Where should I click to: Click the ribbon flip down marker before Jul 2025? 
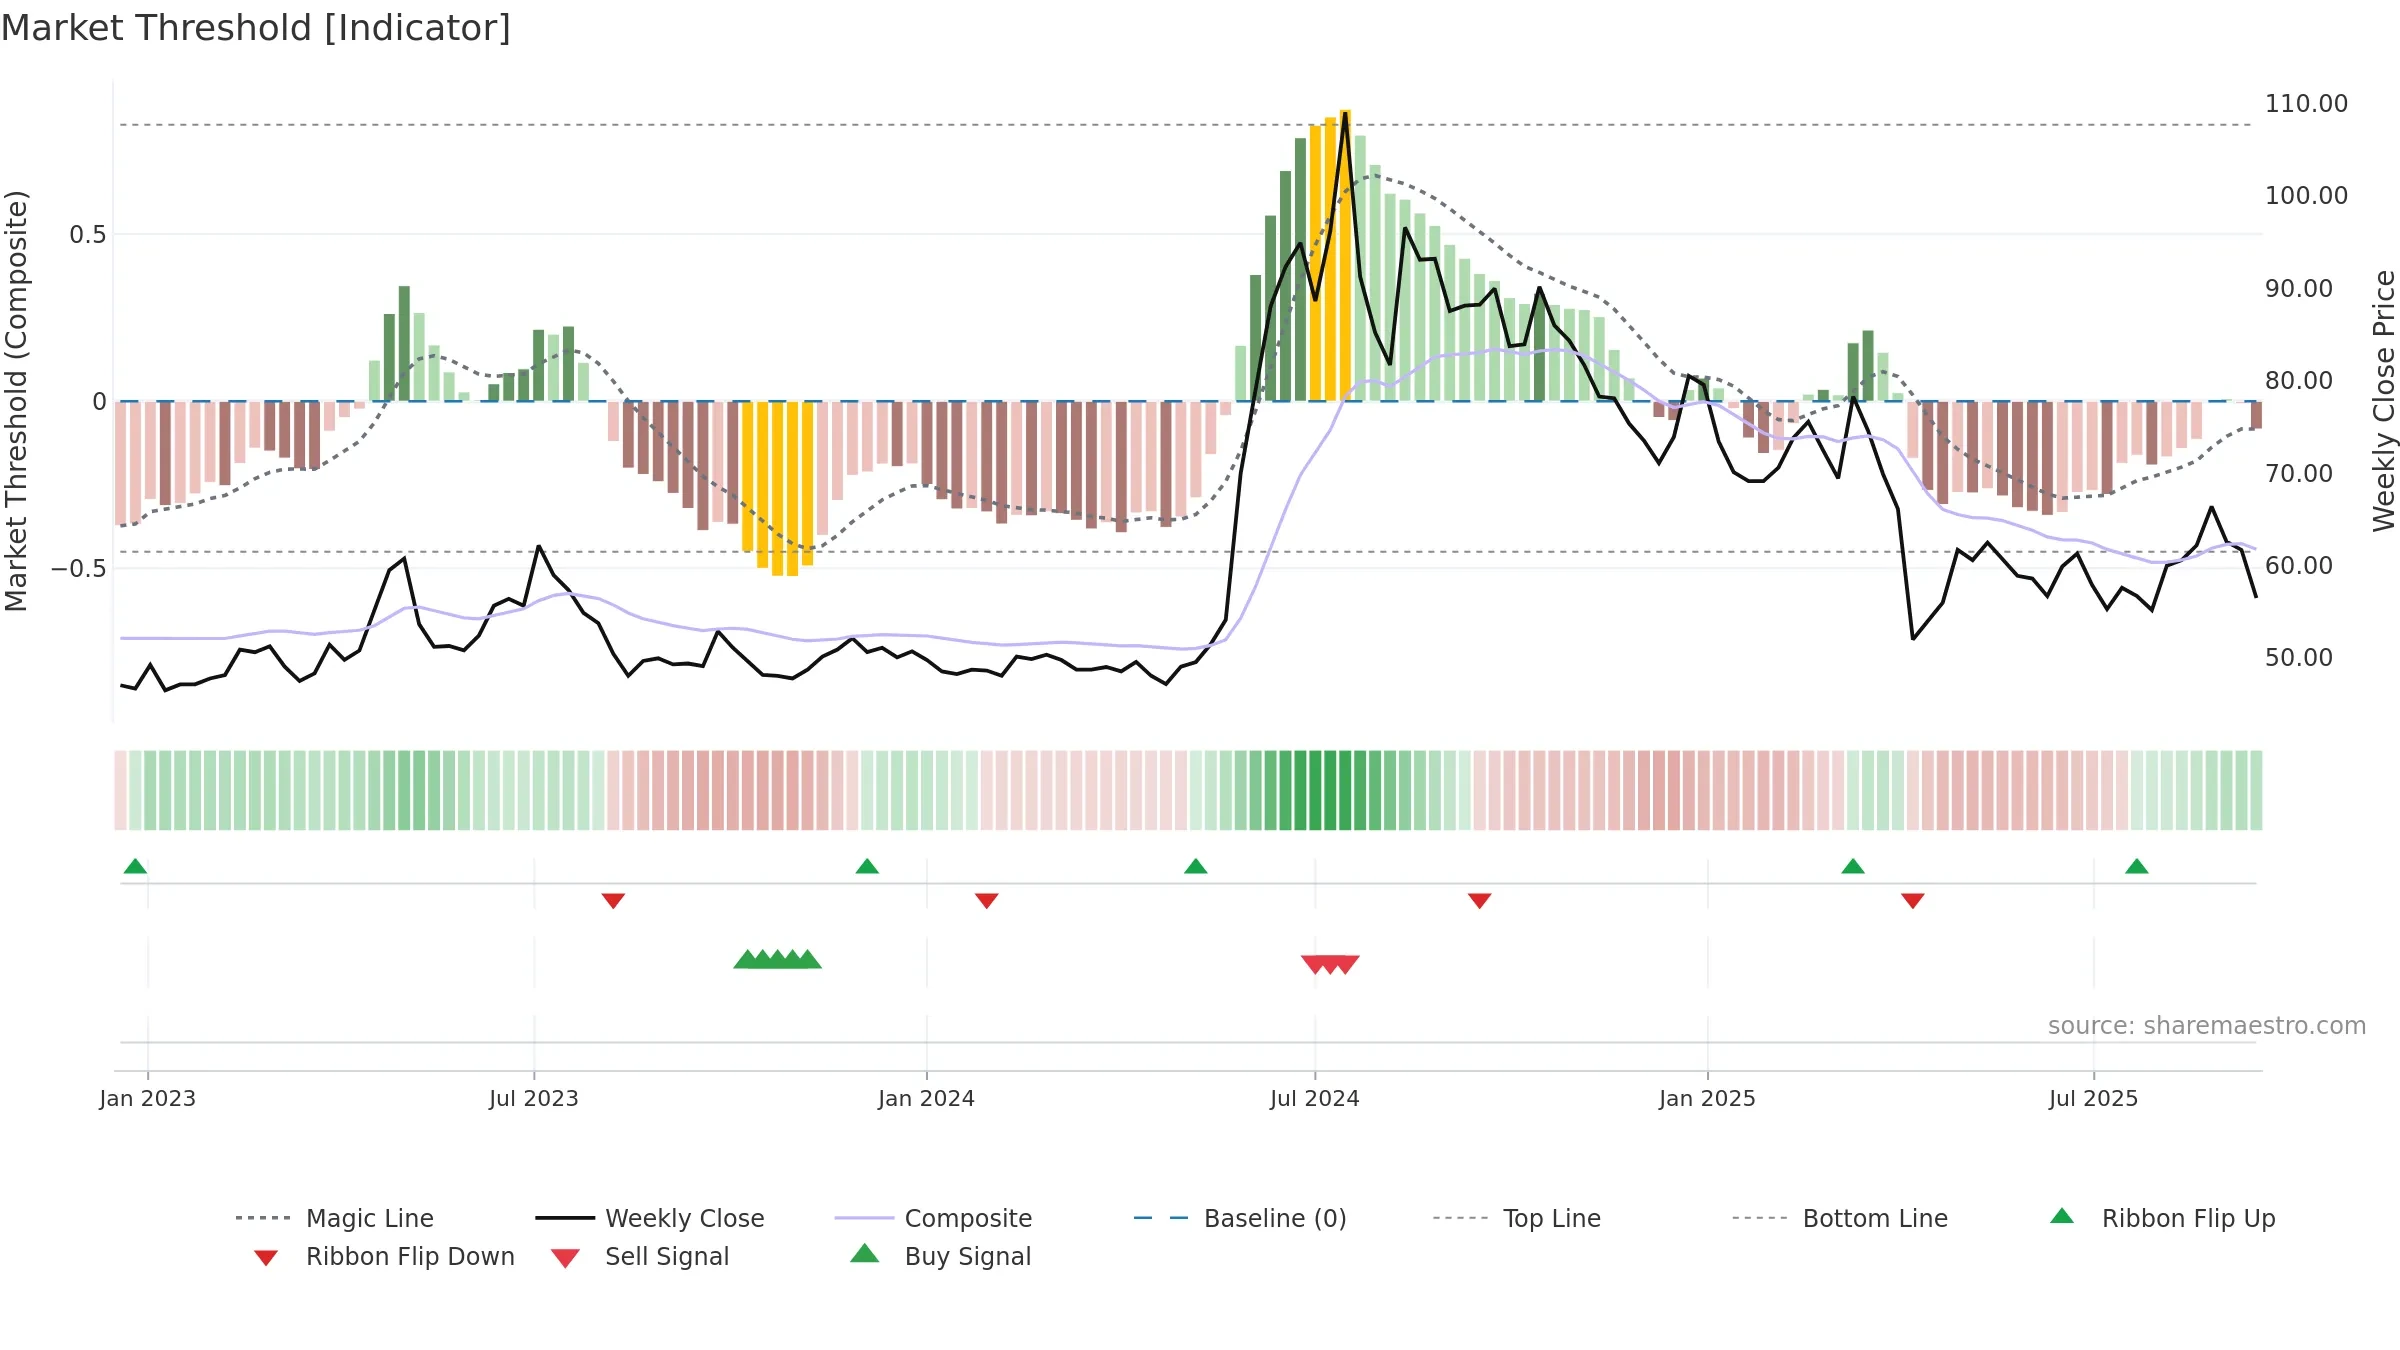[x=1913, y=901]
